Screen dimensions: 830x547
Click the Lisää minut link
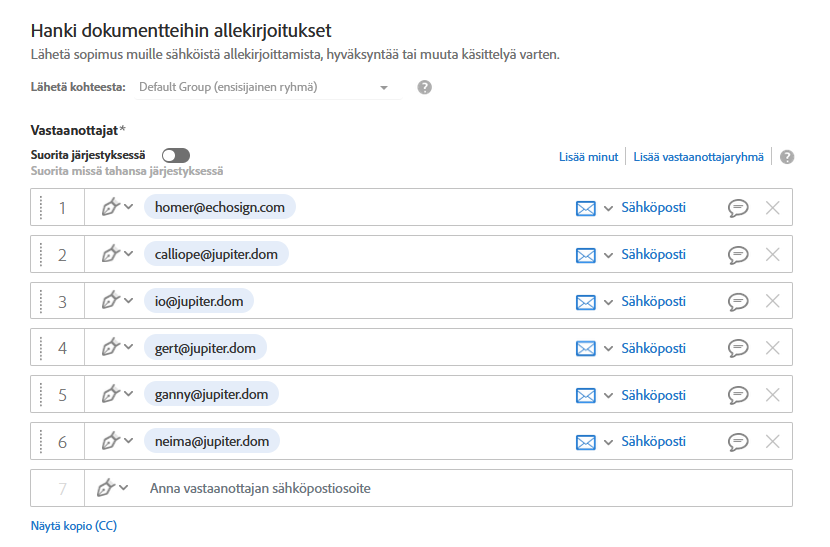(x=588, y=157)
